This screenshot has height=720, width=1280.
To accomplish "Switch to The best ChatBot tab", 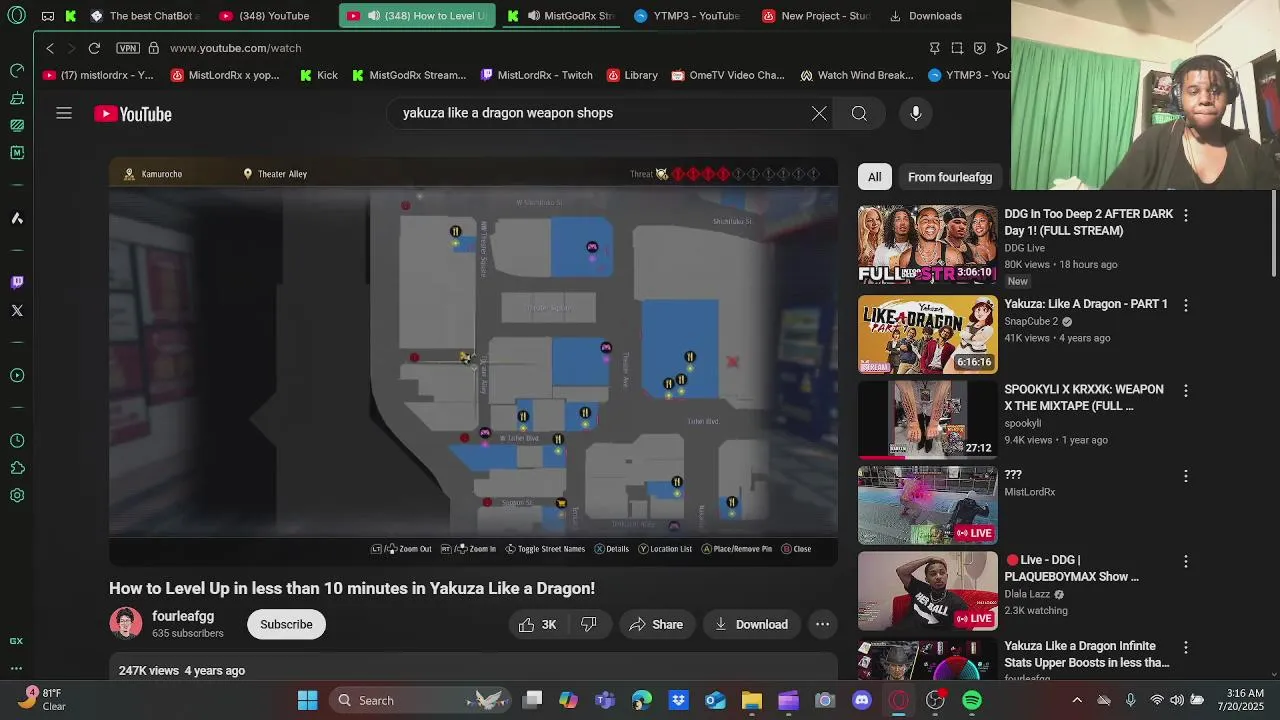I will click(145, 16).
